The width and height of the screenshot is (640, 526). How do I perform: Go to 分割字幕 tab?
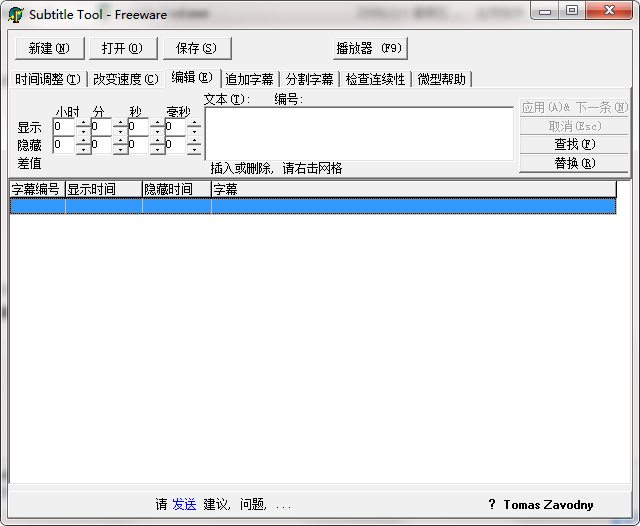coord(310,79)
